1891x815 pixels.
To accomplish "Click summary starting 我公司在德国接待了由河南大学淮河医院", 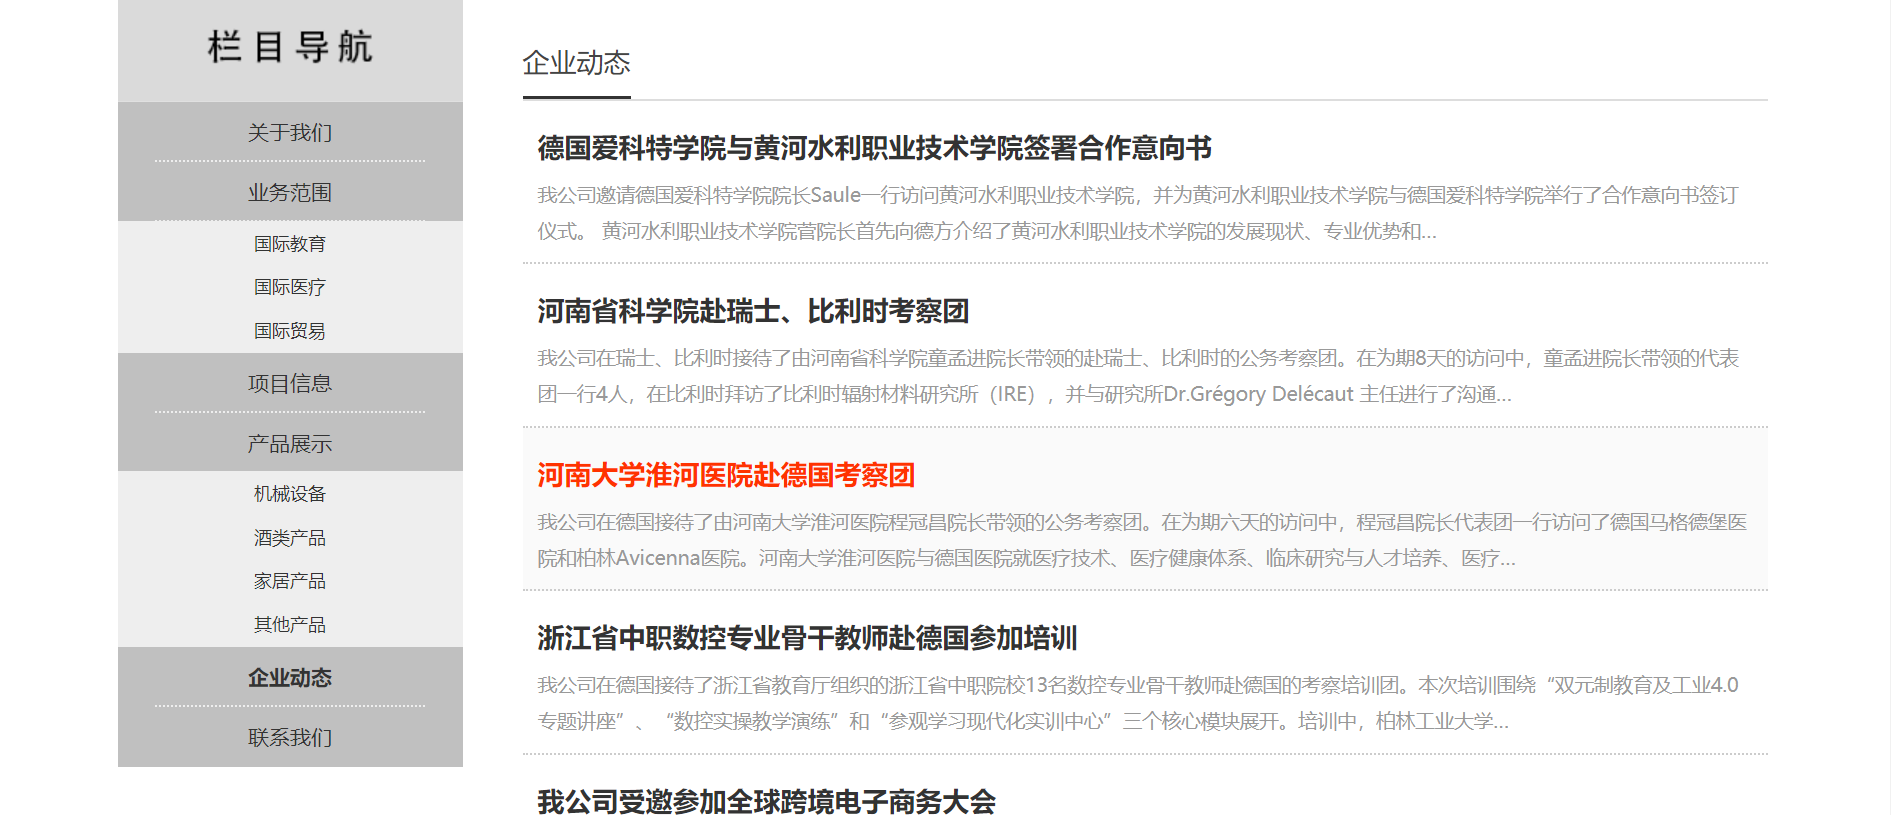I will 1142,540.
